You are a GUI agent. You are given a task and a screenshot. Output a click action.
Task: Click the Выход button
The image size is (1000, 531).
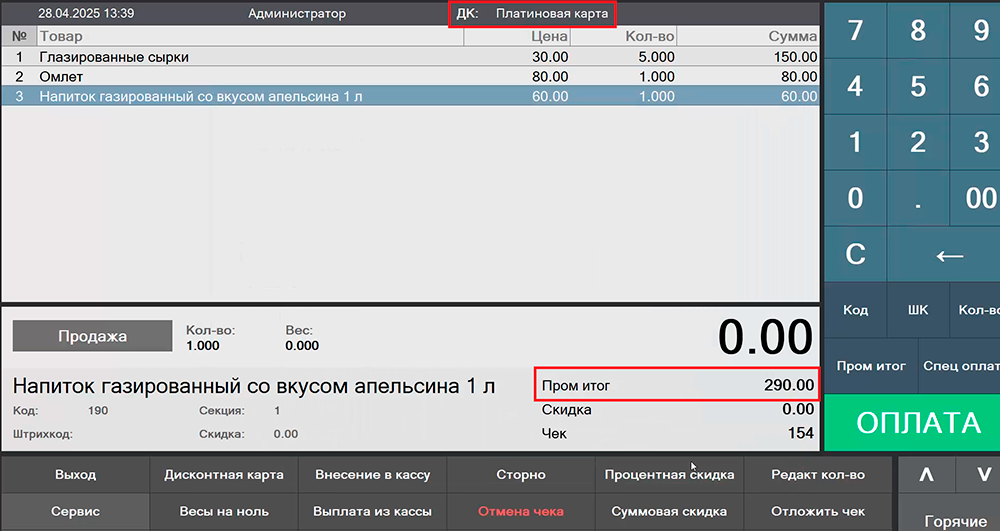point(76,475)
